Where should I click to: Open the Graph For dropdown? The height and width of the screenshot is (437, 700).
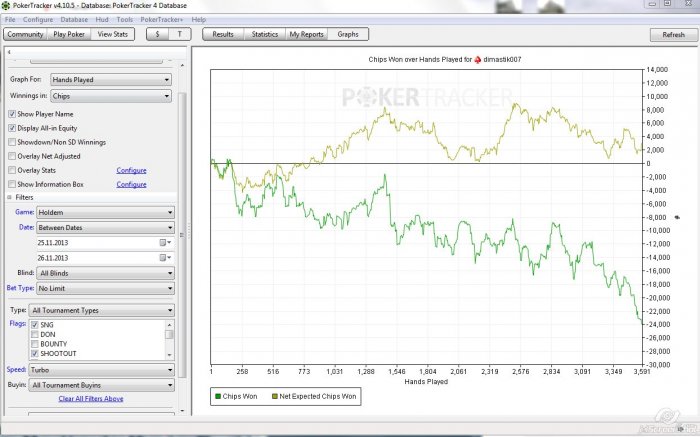tap(111, 80)
